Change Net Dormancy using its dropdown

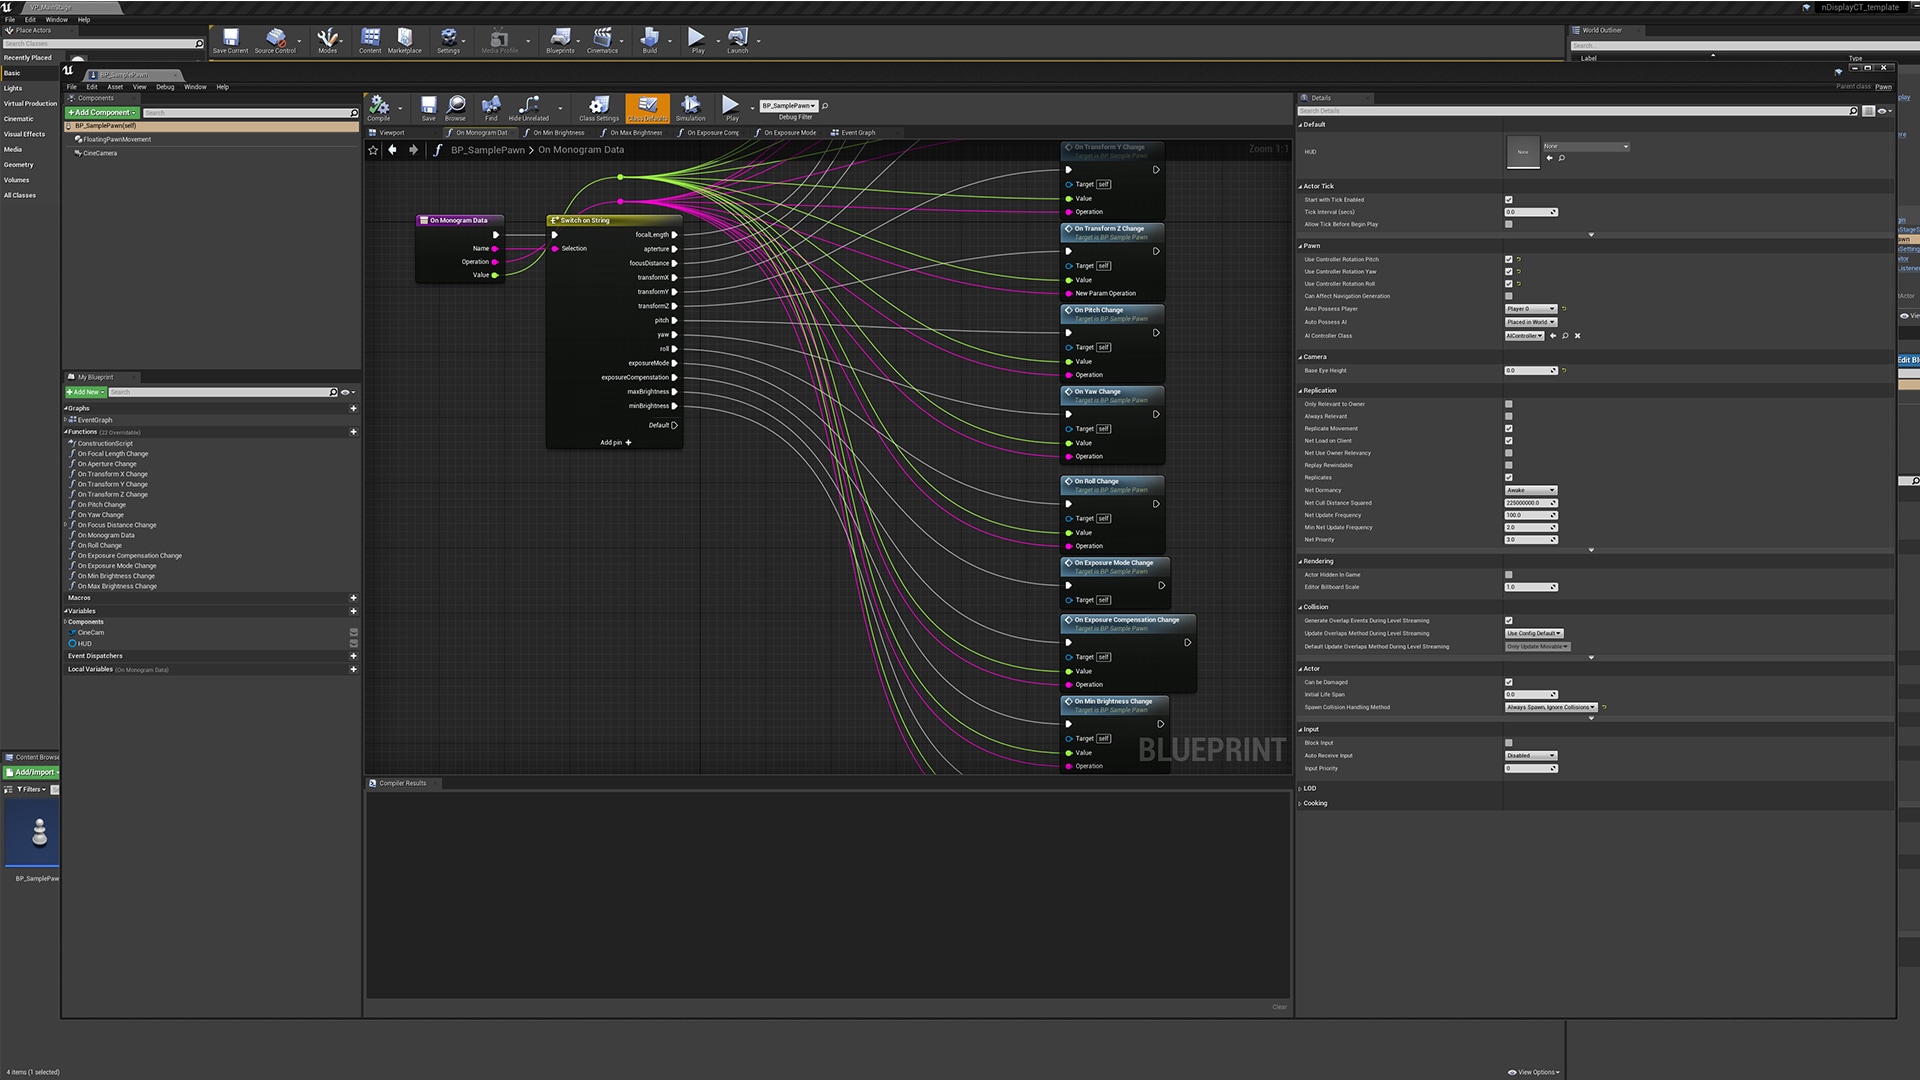(x=1528, y=490)
